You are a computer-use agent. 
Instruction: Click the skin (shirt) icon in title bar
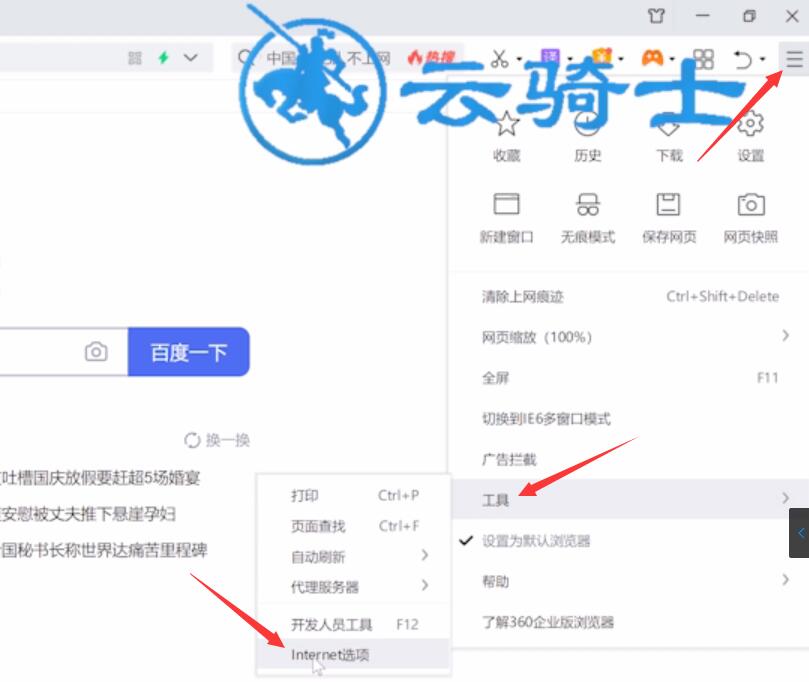click(656, 16)
